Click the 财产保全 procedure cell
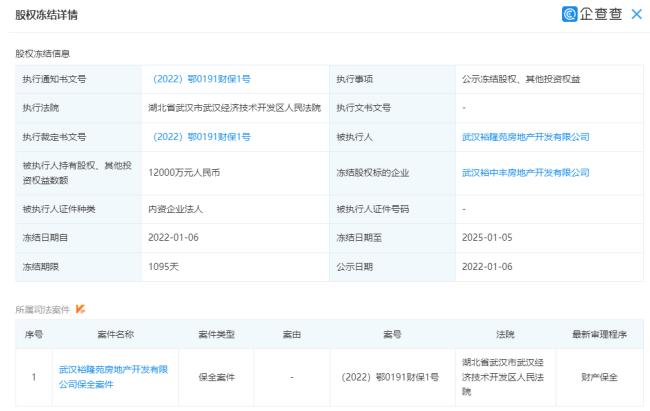 click(599, 377)
